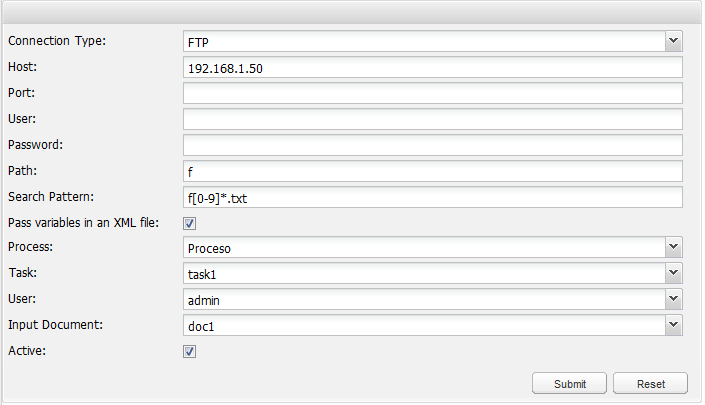The image size is (705, 405).
Task: Expand the Process dropdown arrow
Action: [x=674, y=247]
